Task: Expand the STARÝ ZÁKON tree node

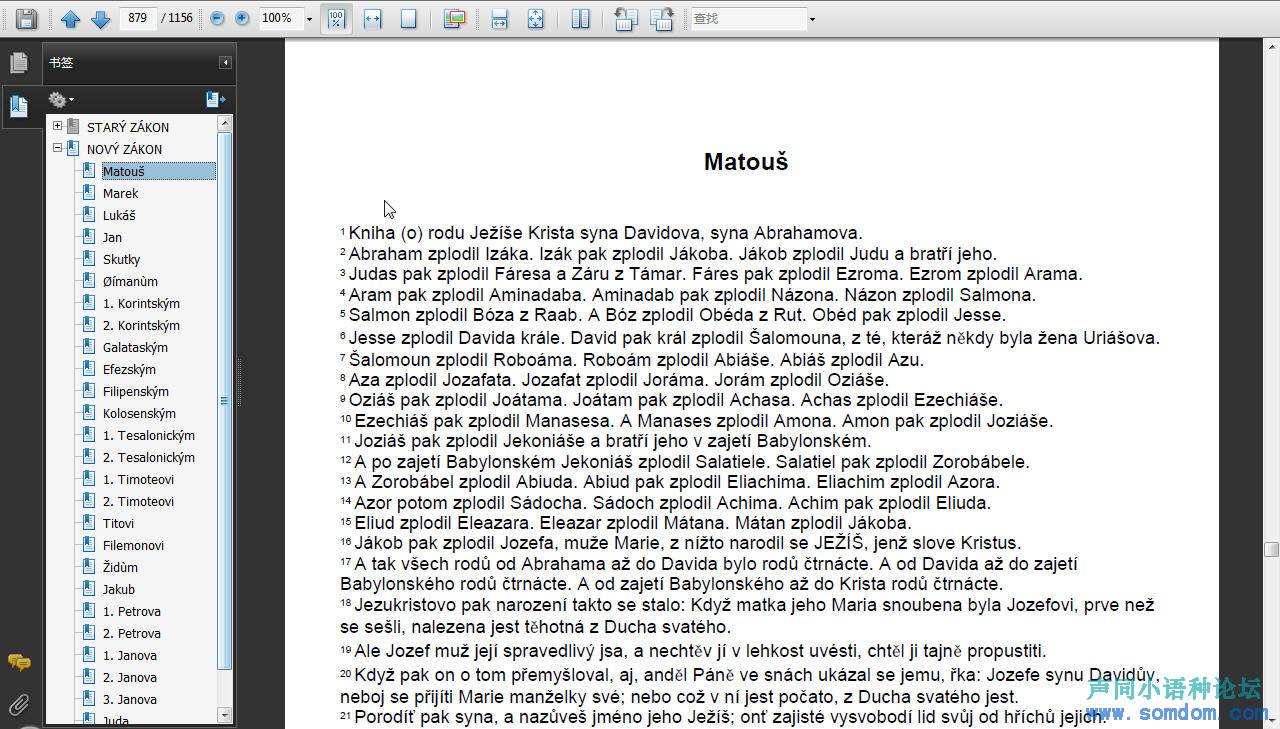Action: 57,126
